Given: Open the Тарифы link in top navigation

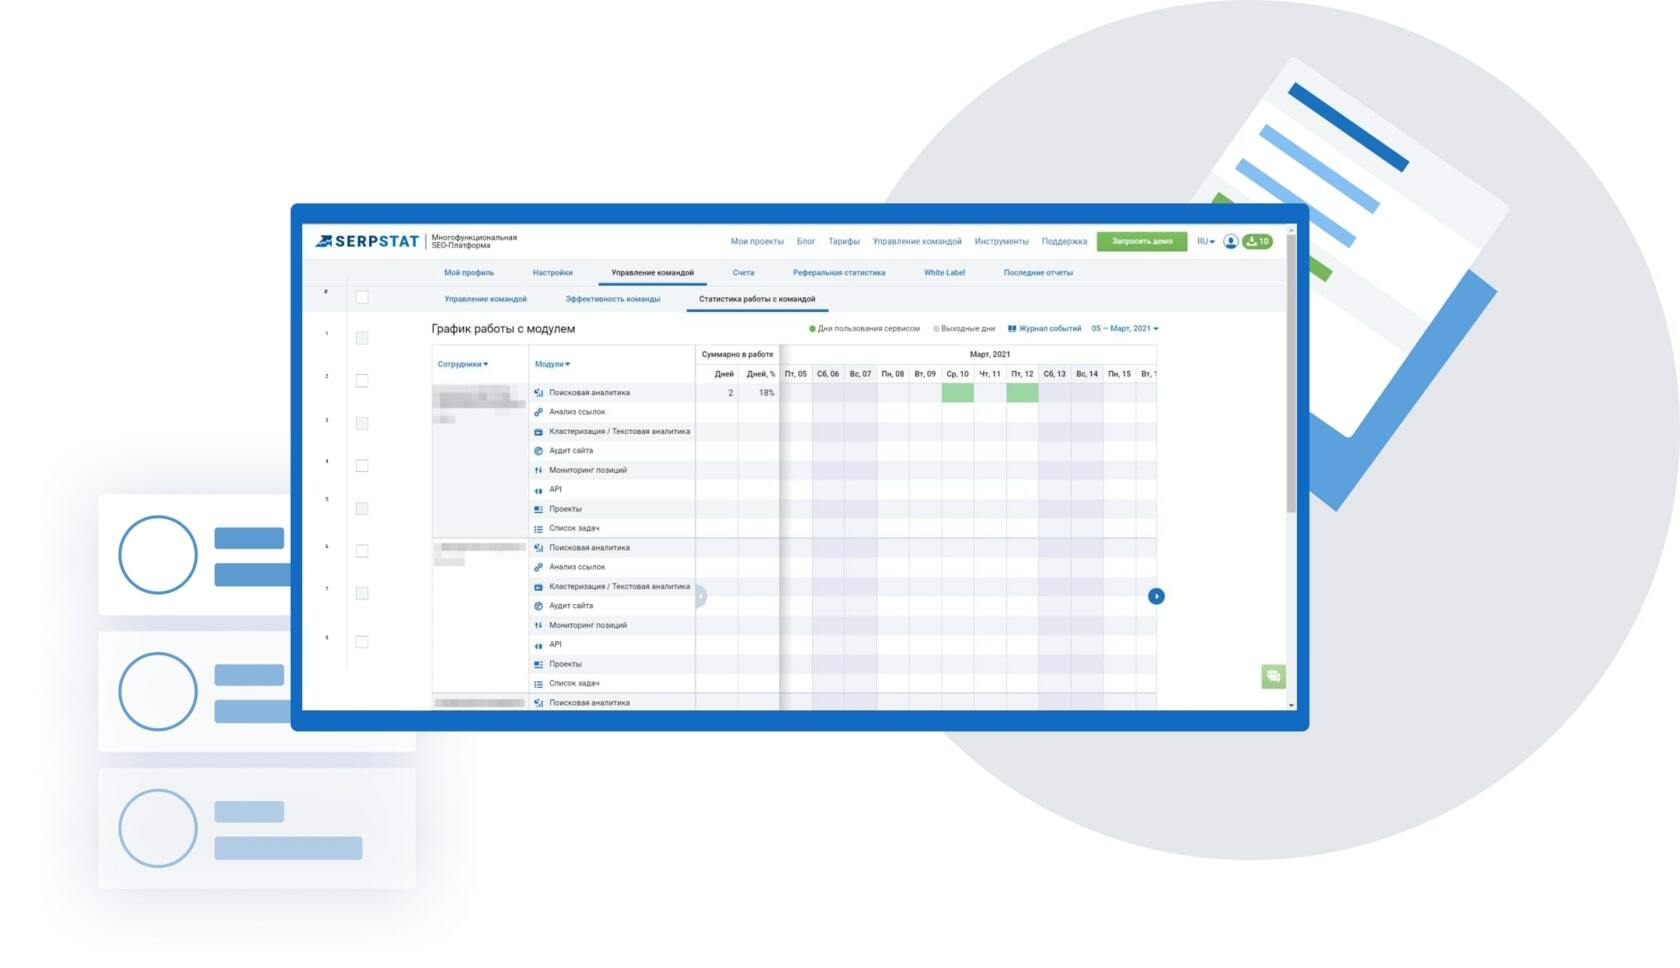Looking at the screenshot, I should 843,241.
